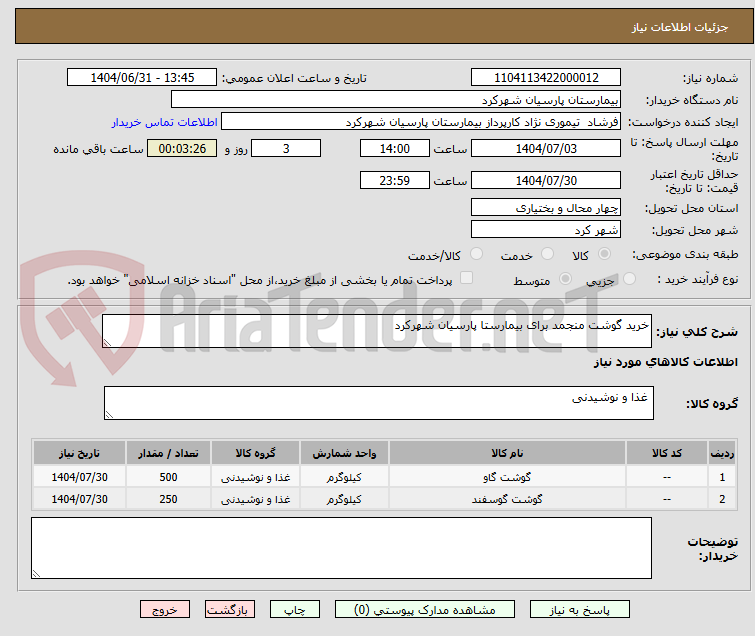755x636 pixels.
Task: Click the تعداد / مقدار column header
Action: (x=169, y=453)
